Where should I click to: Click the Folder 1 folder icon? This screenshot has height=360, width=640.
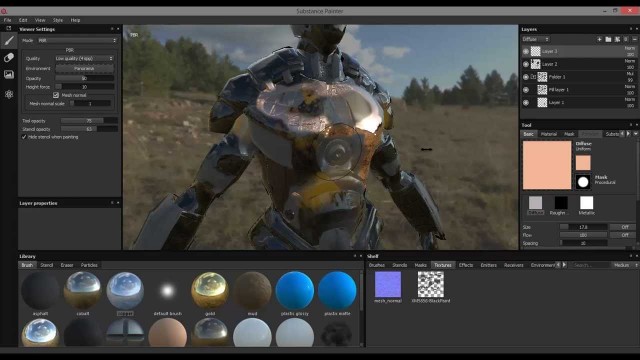(x=533, y=77)
